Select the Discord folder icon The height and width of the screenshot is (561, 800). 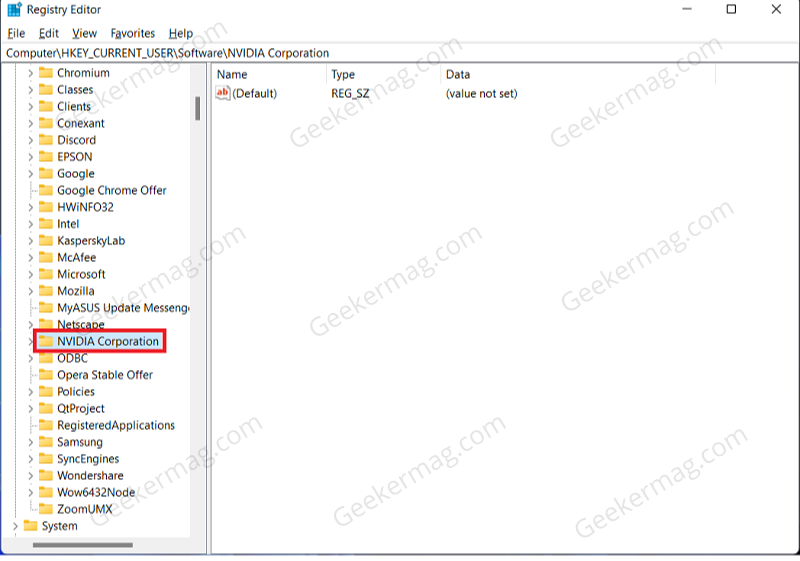pos(46,140)
